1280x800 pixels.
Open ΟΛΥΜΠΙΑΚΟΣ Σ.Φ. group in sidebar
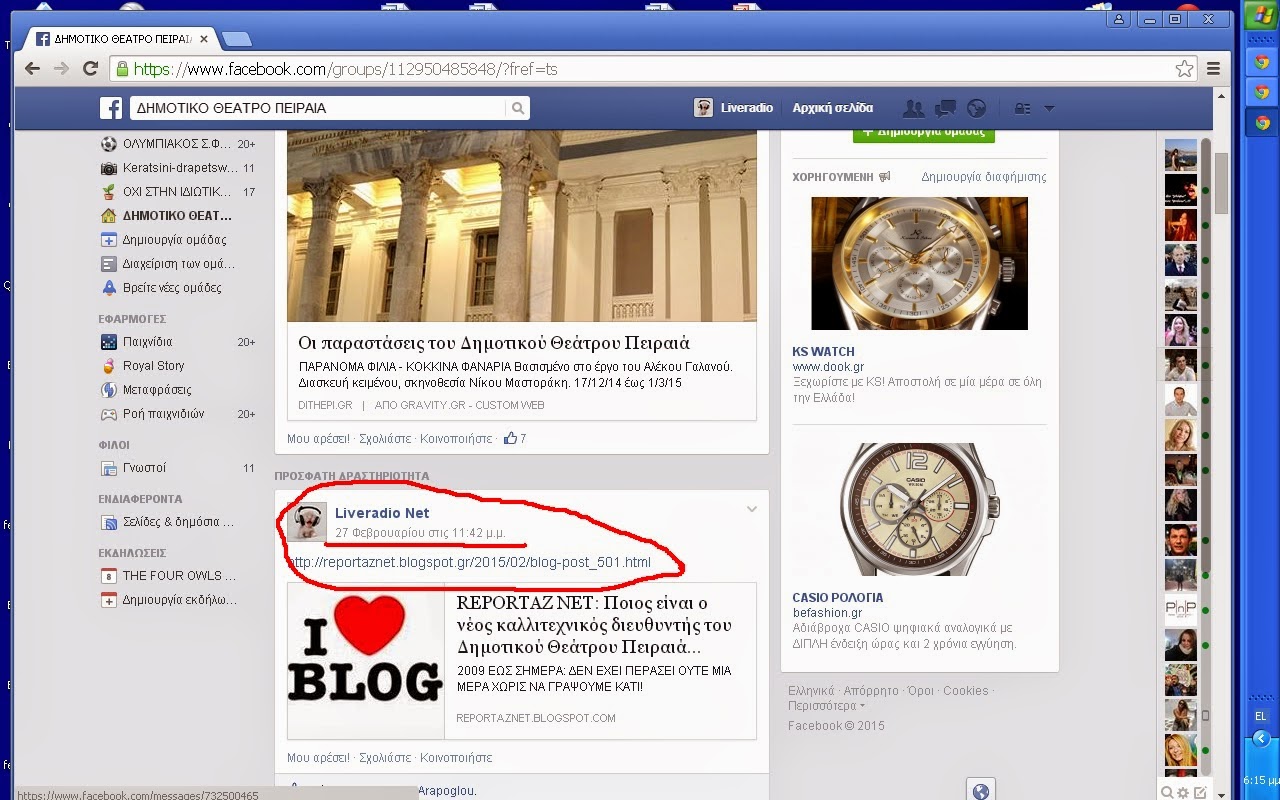click(x=178, y=144)
